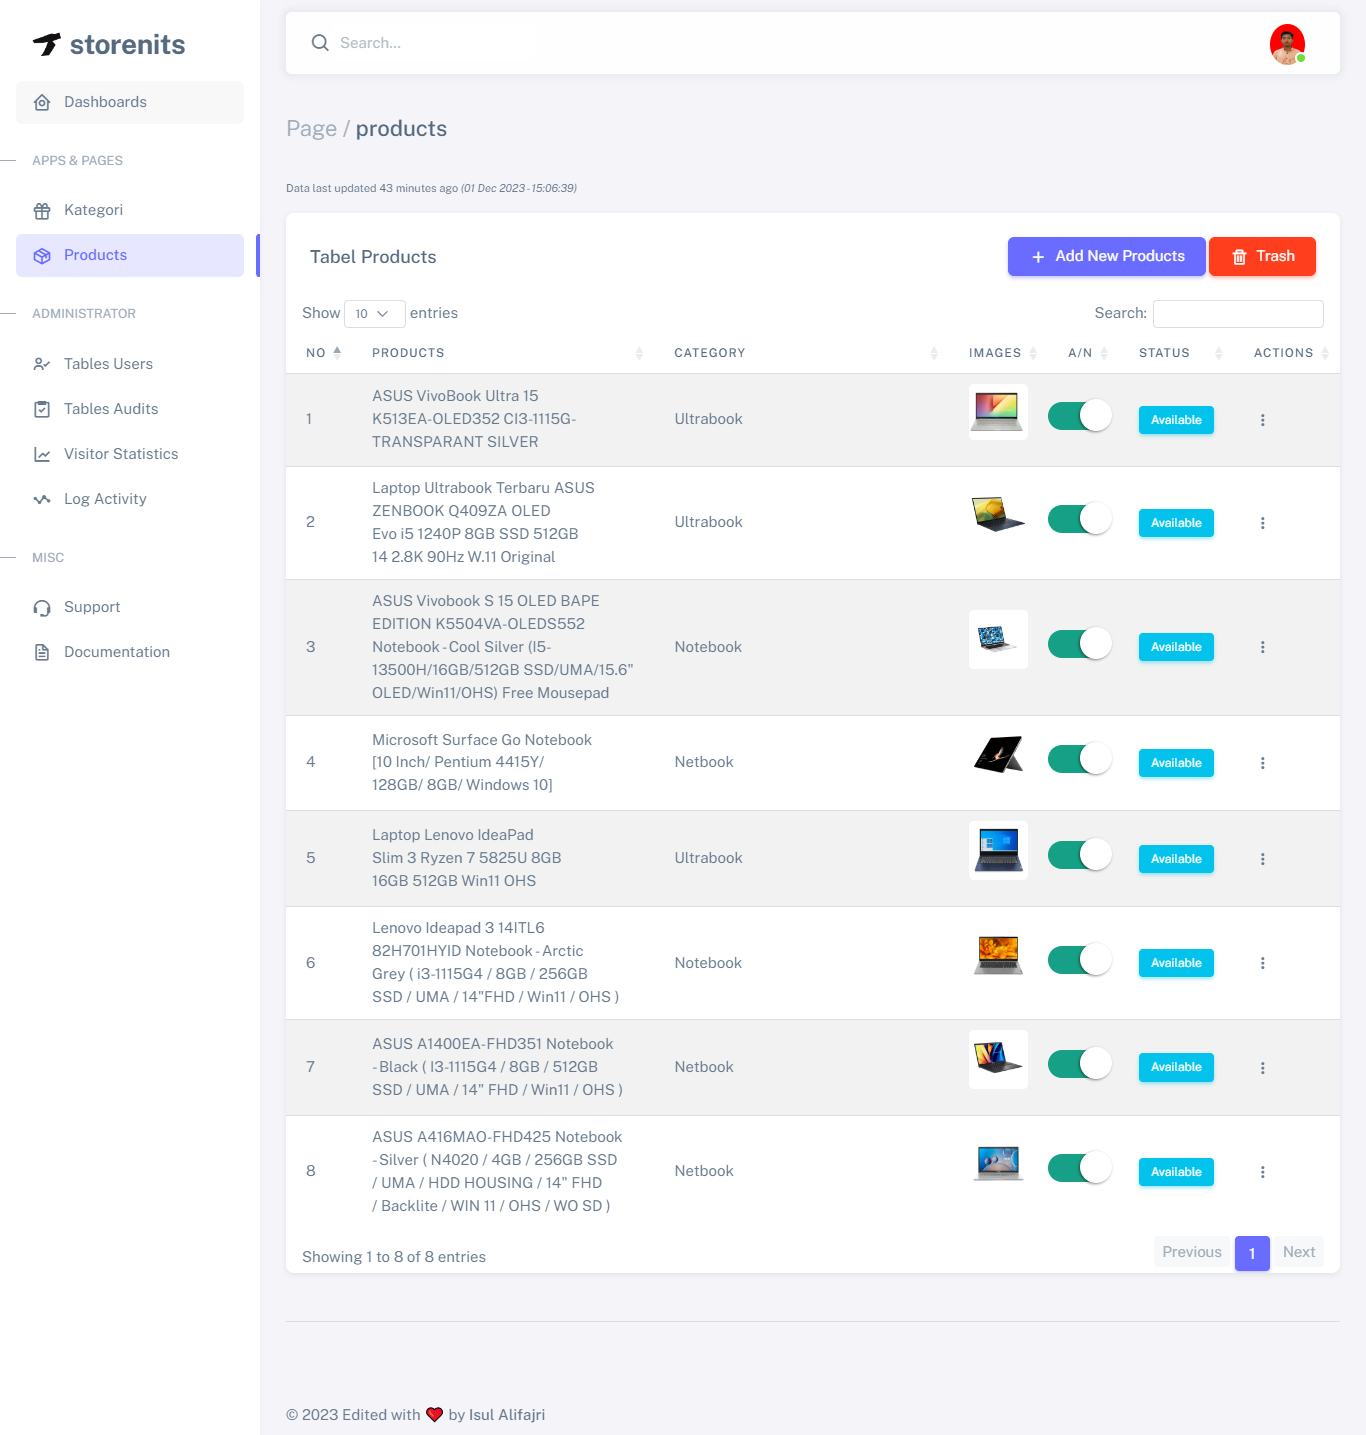The width and height of the screenshot is (1366, 1435).
Task: Click ASUS Zenbook Q409ZA product thumbnail
Action: tap(998, 515)
